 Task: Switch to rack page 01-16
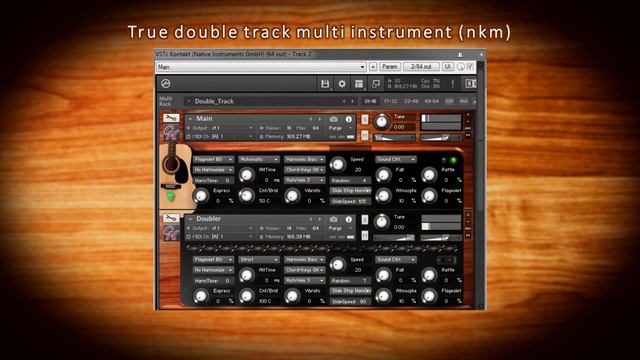click(371, 101)
